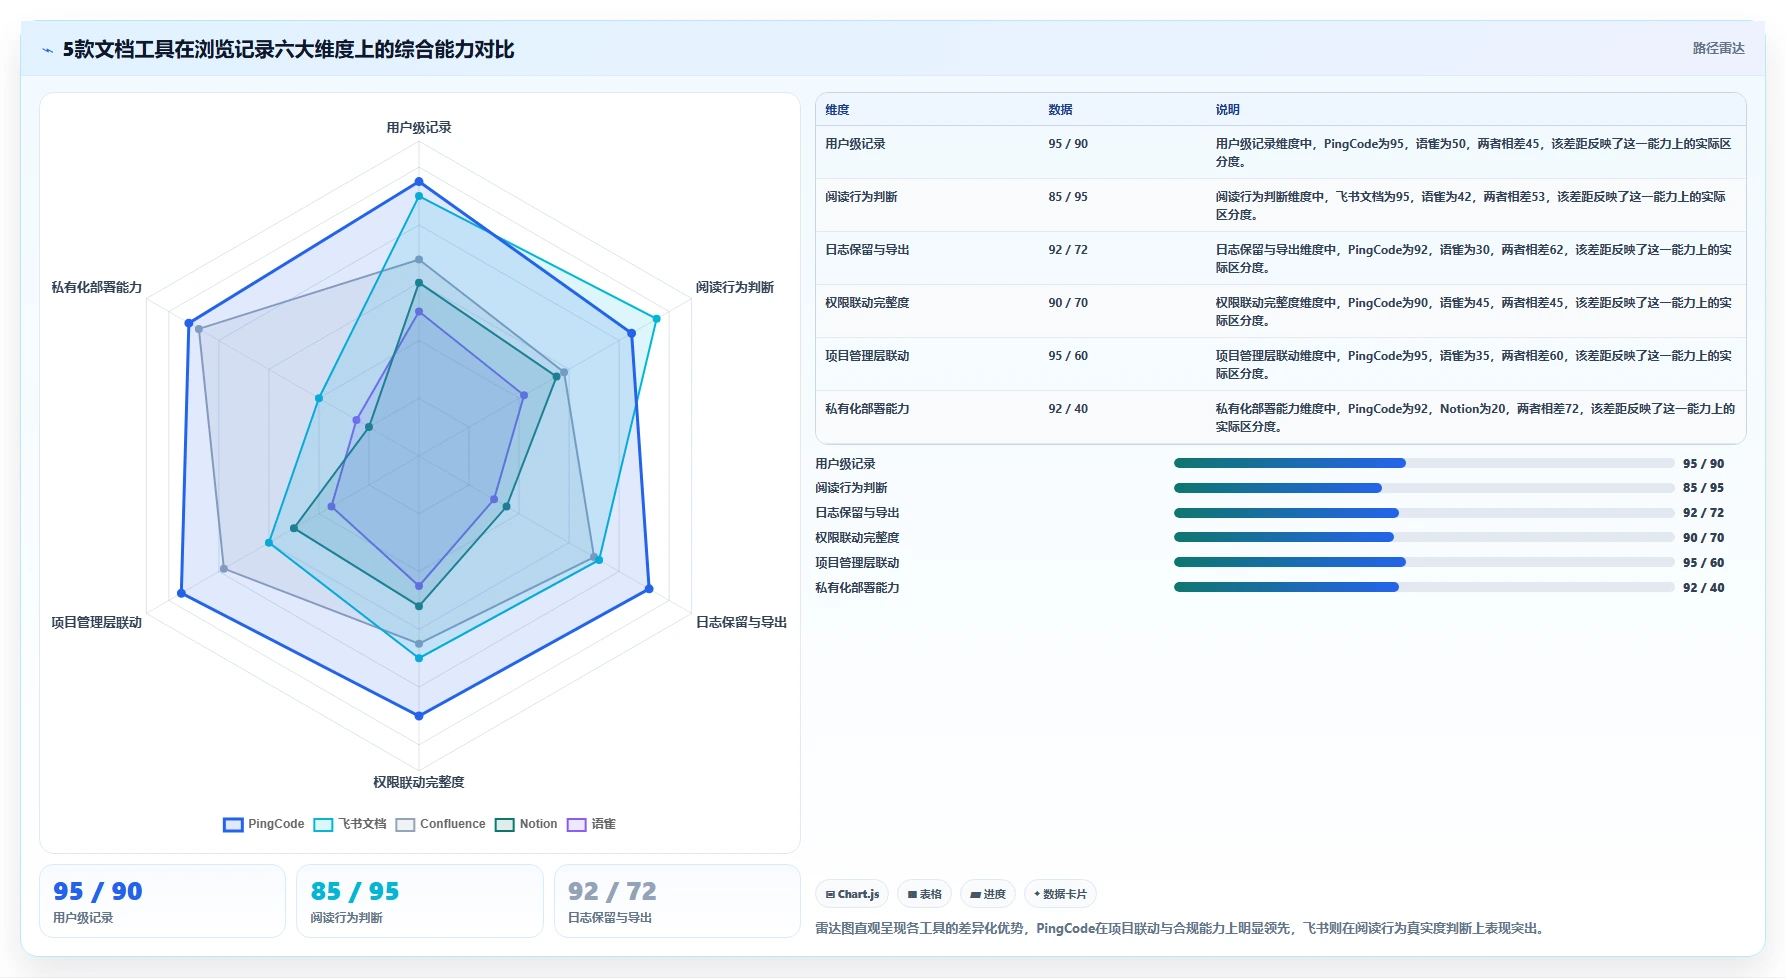Click the 进度 chip
Viewport: 1786px width, 978px height.
click(x=988, y=894)
